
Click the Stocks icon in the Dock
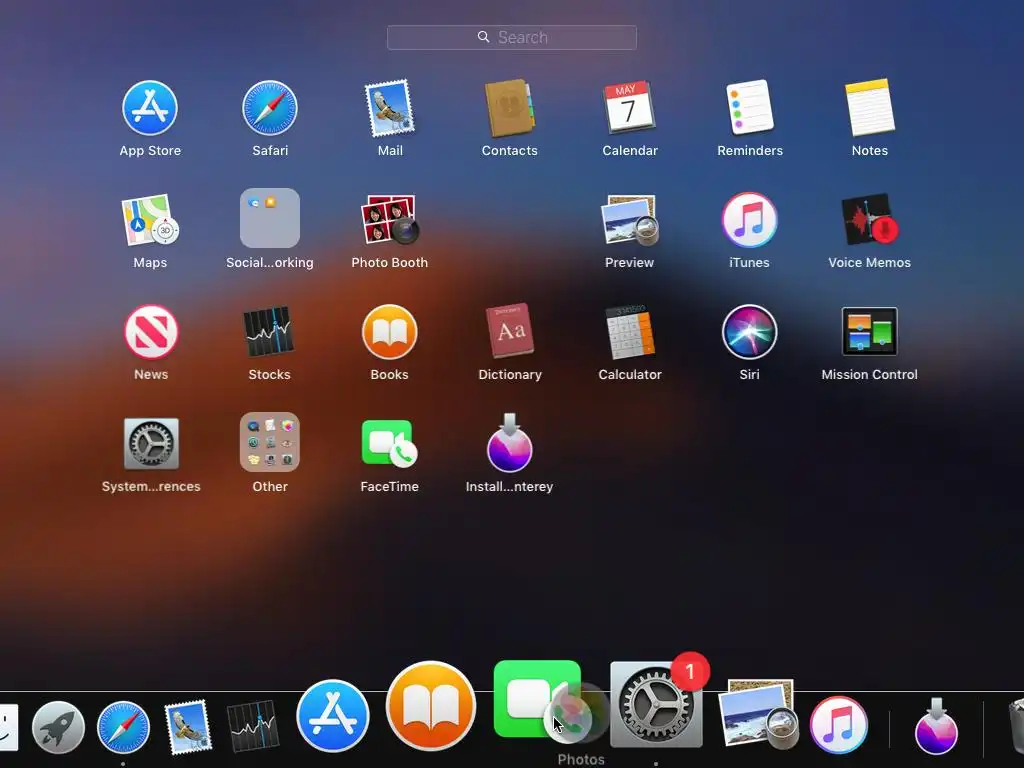click(x=253, y=726)
